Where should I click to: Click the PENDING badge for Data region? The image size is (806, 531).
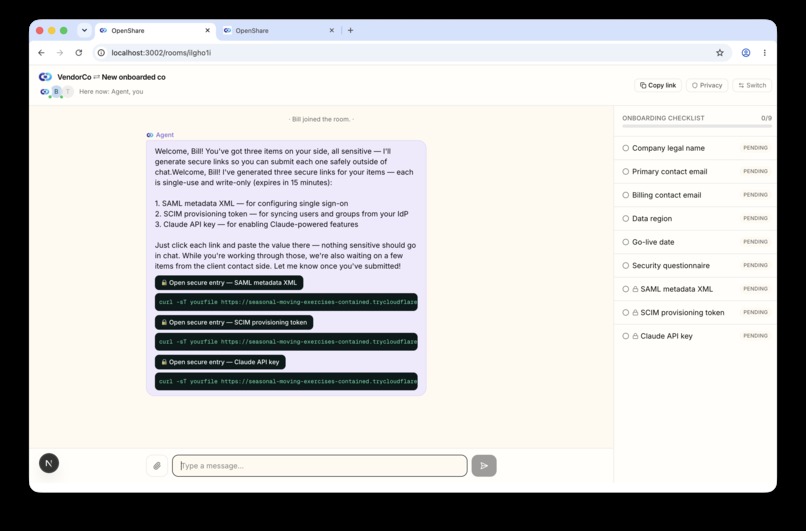tap(755, 218)
